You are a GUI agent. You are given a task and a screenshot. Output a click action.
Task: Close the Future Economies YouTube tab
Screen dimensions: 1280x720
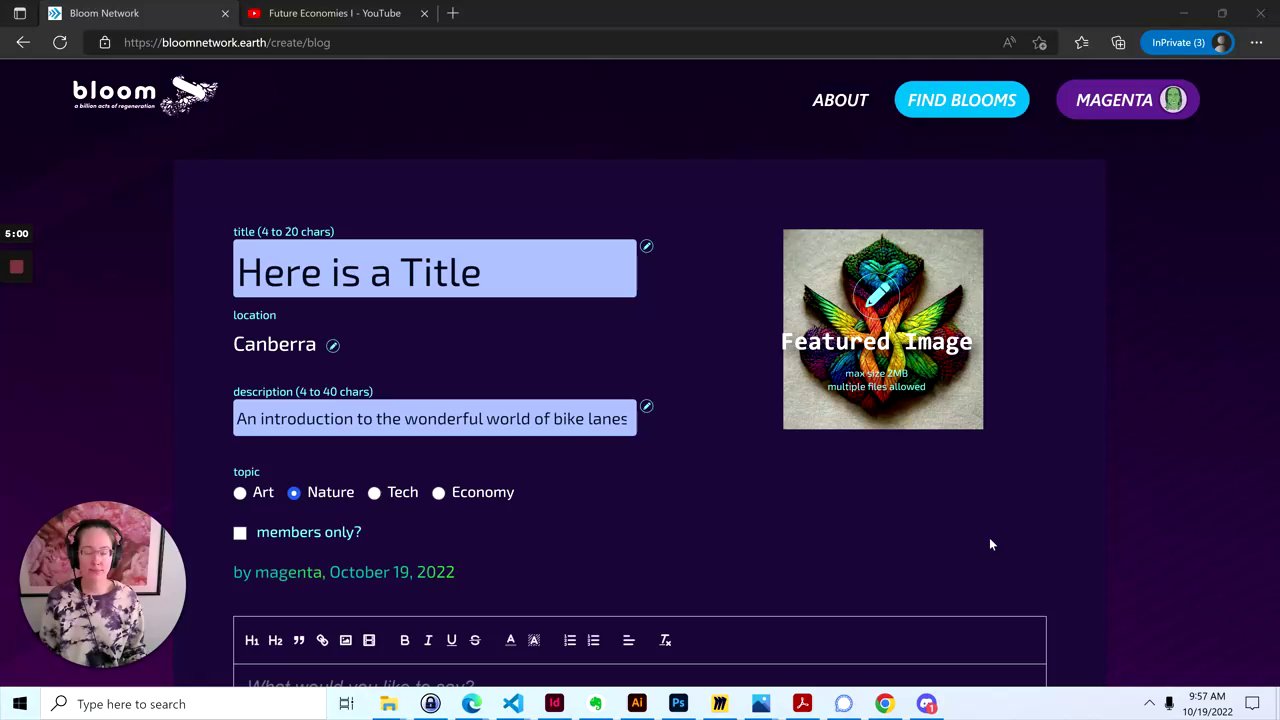[424, 13]
